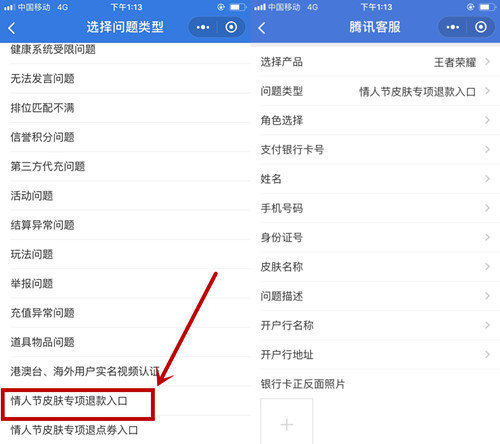Go back from 选择问题类型 screen
Screen dimensions: 500x444
(12, 28)
